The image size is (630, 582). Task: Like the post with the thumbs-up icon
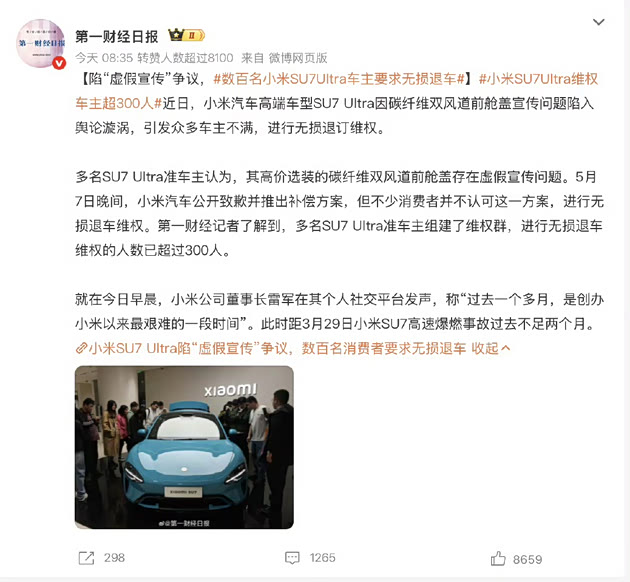point(498,559)
